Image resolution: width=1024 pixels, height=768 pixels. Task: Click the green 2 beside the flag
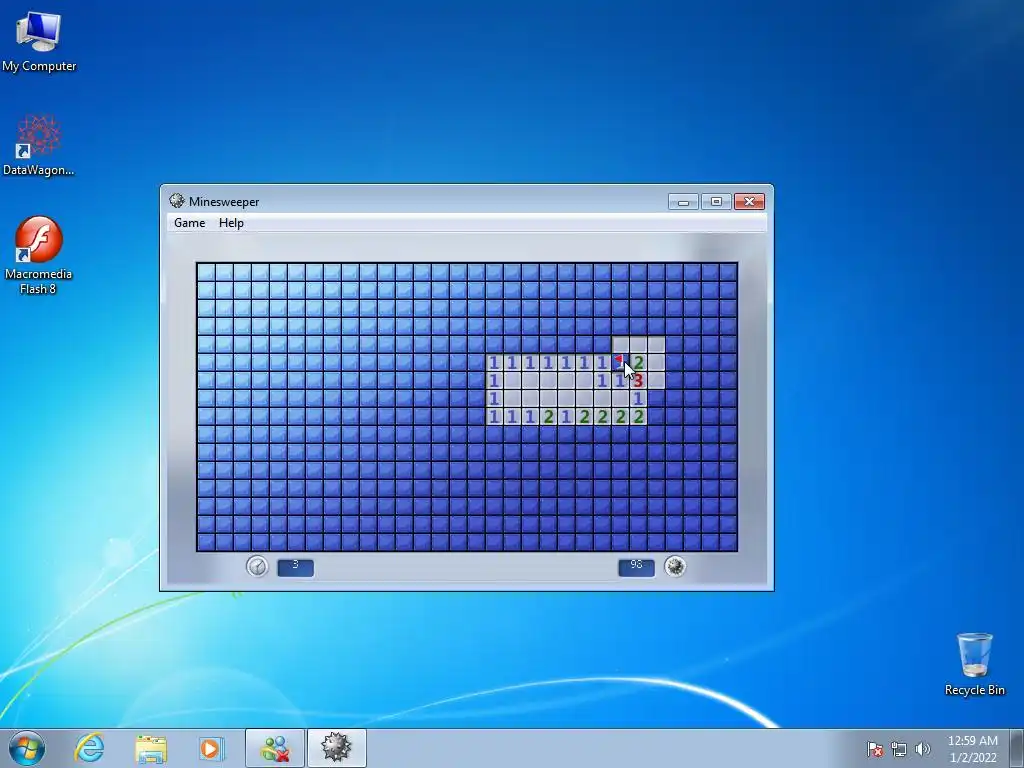pos(638,362)
